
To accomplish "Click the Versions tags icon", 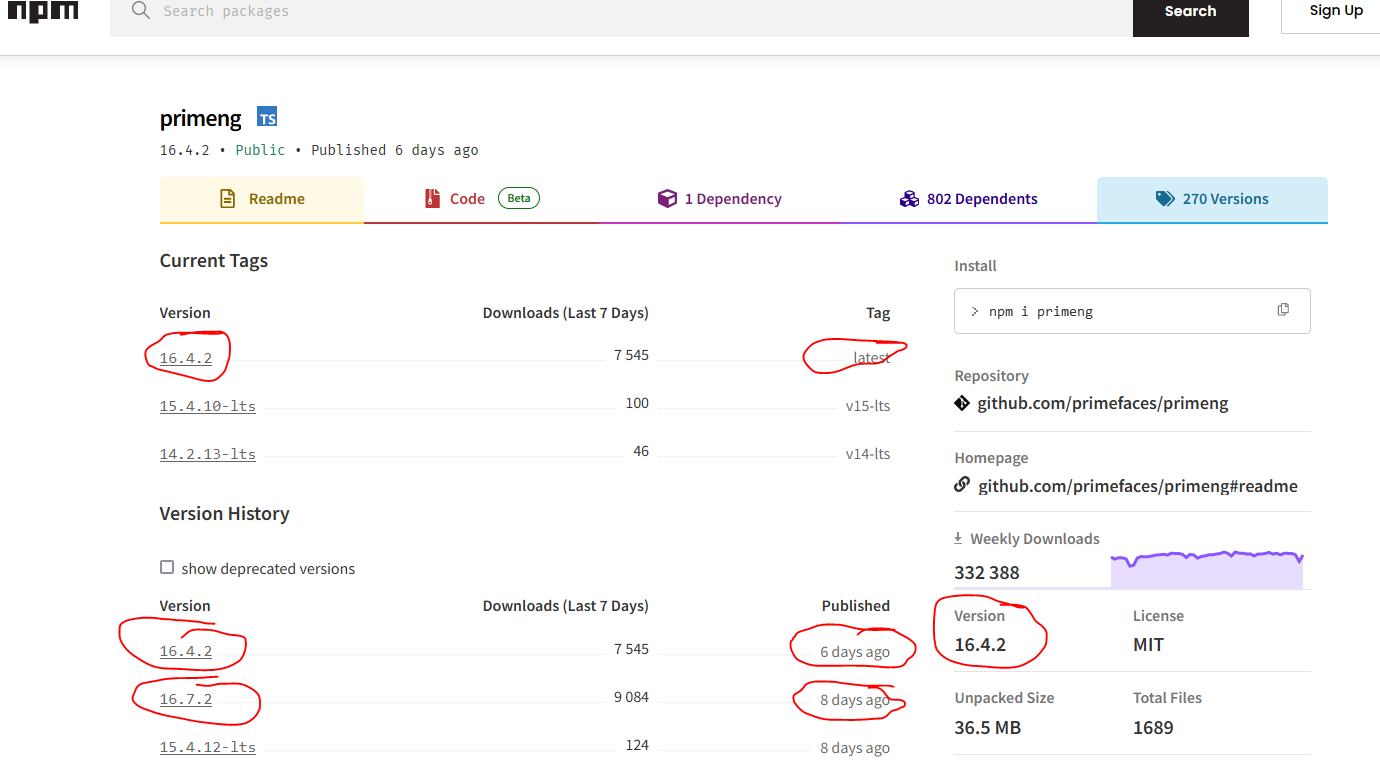I will [1165, 199].
